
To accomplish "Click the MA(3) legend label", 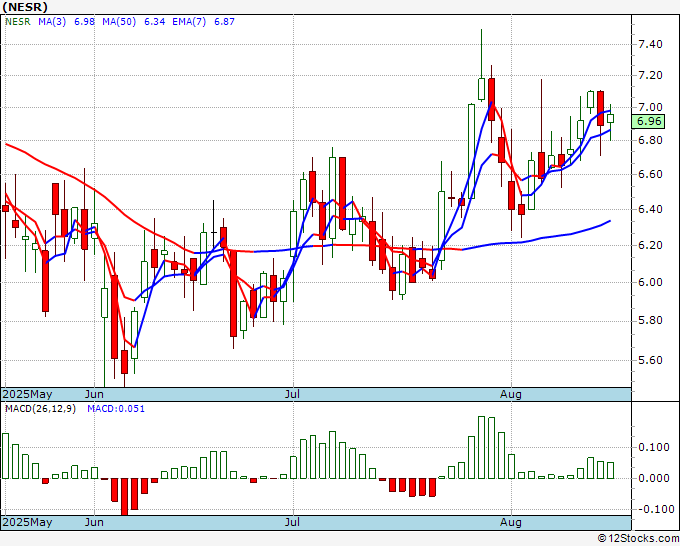I will 52,22.
